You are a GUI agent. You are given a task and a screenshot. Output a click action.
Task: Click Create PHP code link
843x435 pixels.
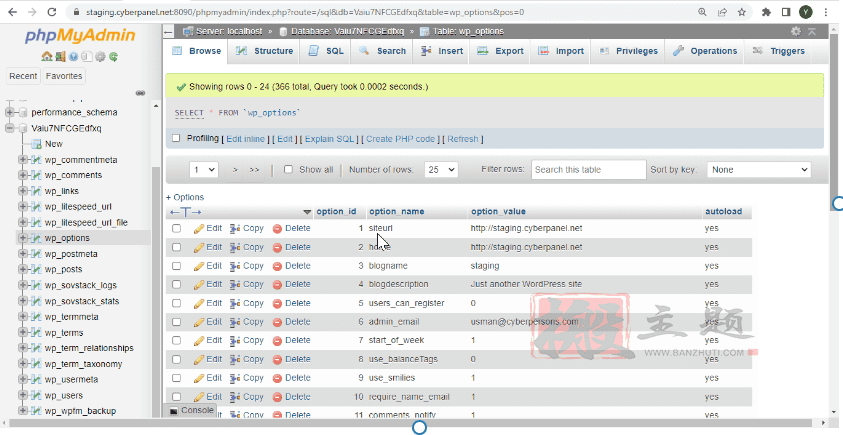pos(401,139)
